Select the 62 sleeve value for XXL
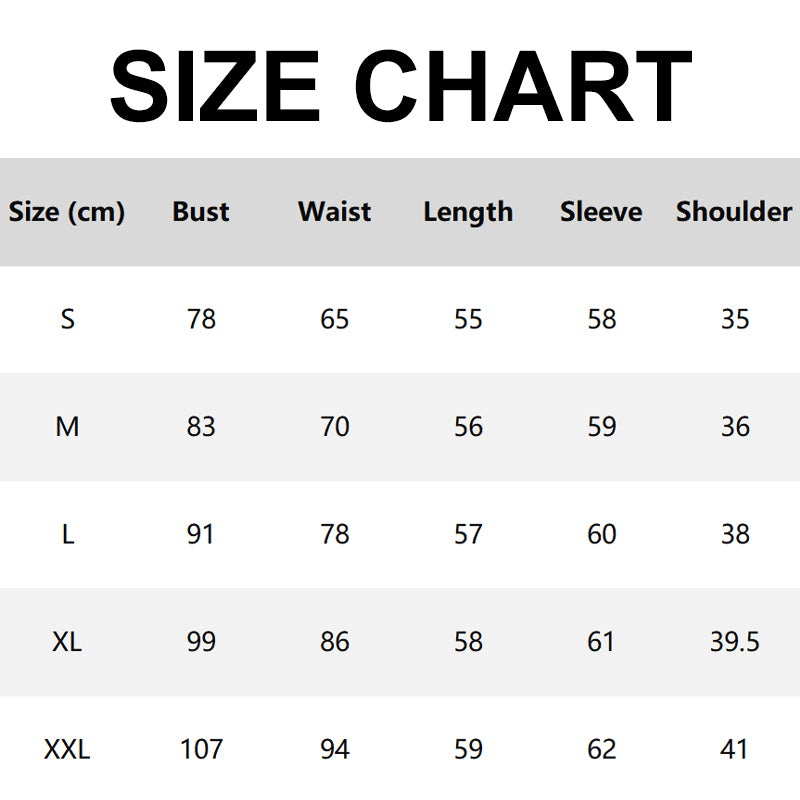The width and height of the screenshot is (800, 800). [602, 749]
